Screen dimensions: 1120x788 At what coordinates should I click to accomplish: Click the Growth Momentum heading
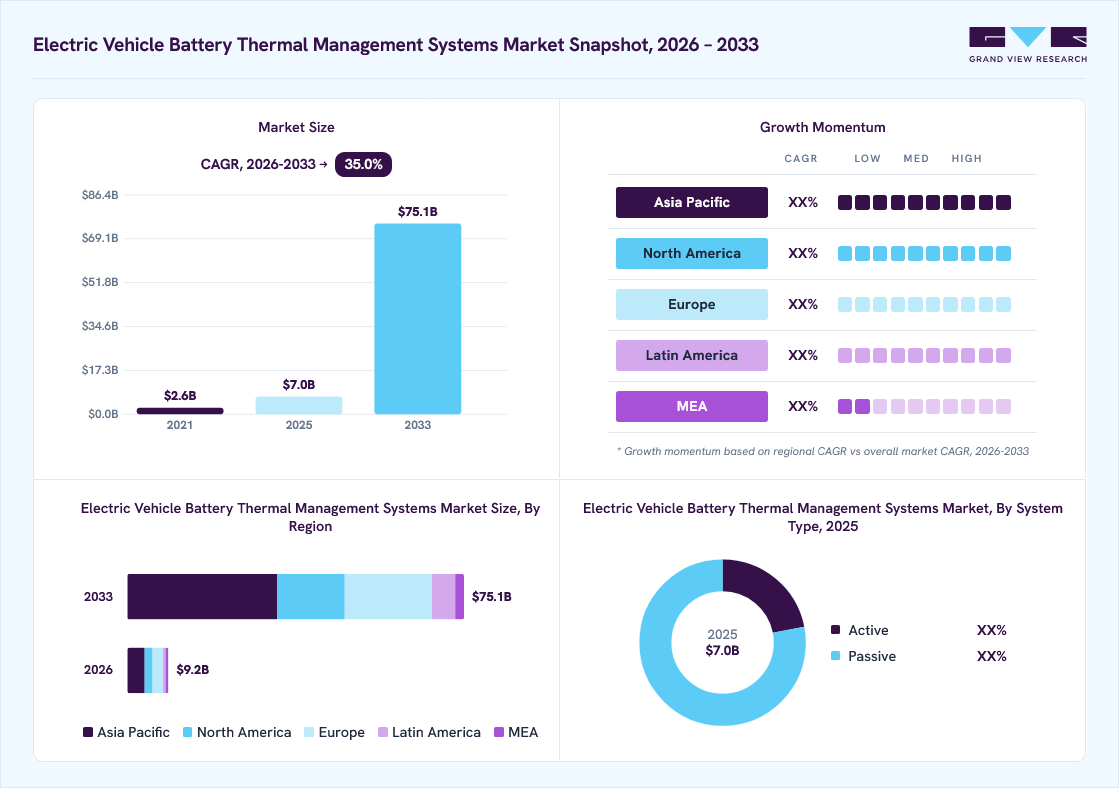[x=822, y=127]
